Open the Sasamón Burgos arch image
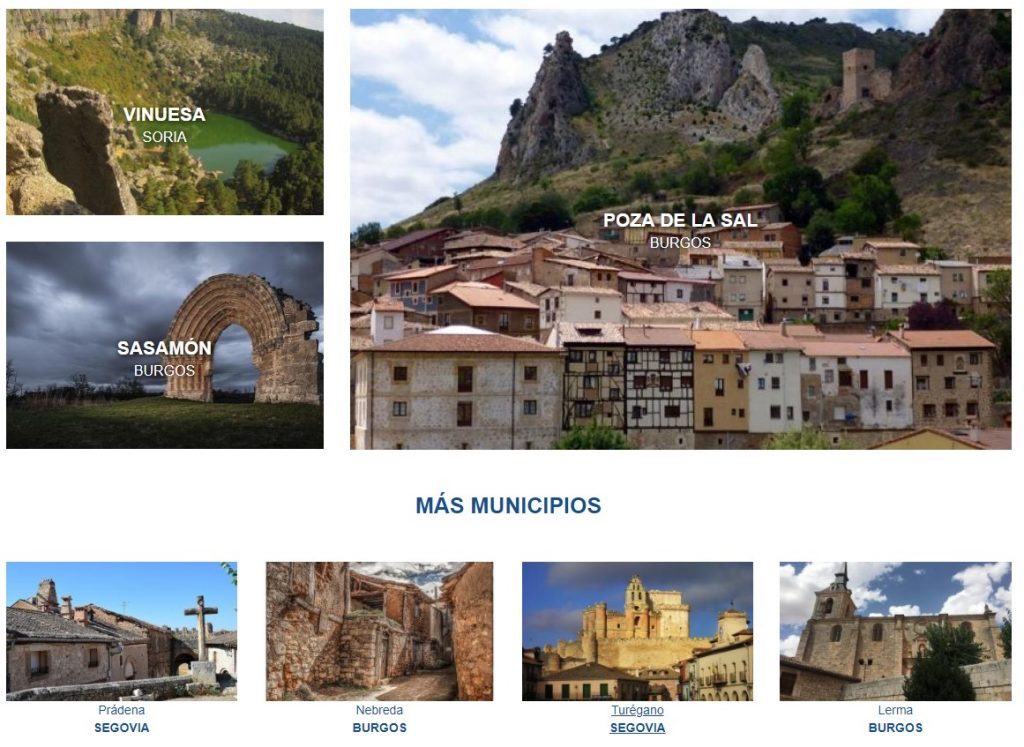 [165, 345]
